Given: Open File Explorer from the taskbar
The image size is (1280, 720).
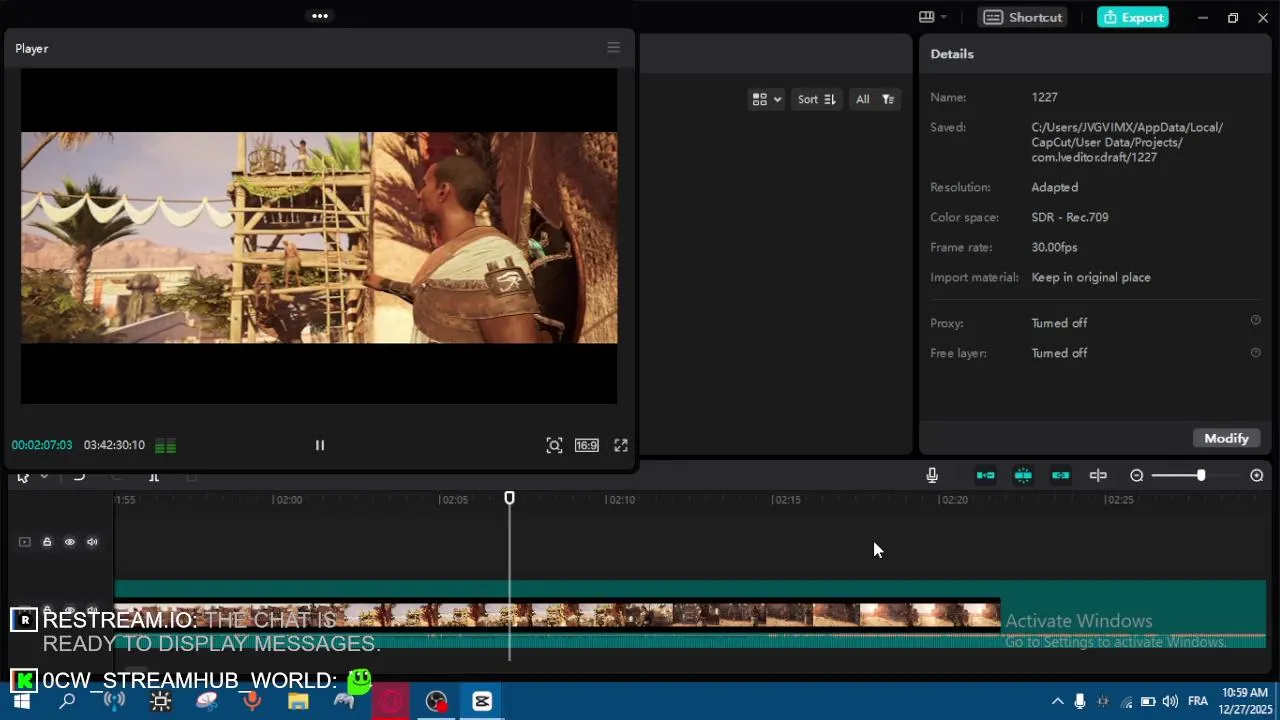Looking at the screenshot, I should pyautogui.click(x=298, y=701).
